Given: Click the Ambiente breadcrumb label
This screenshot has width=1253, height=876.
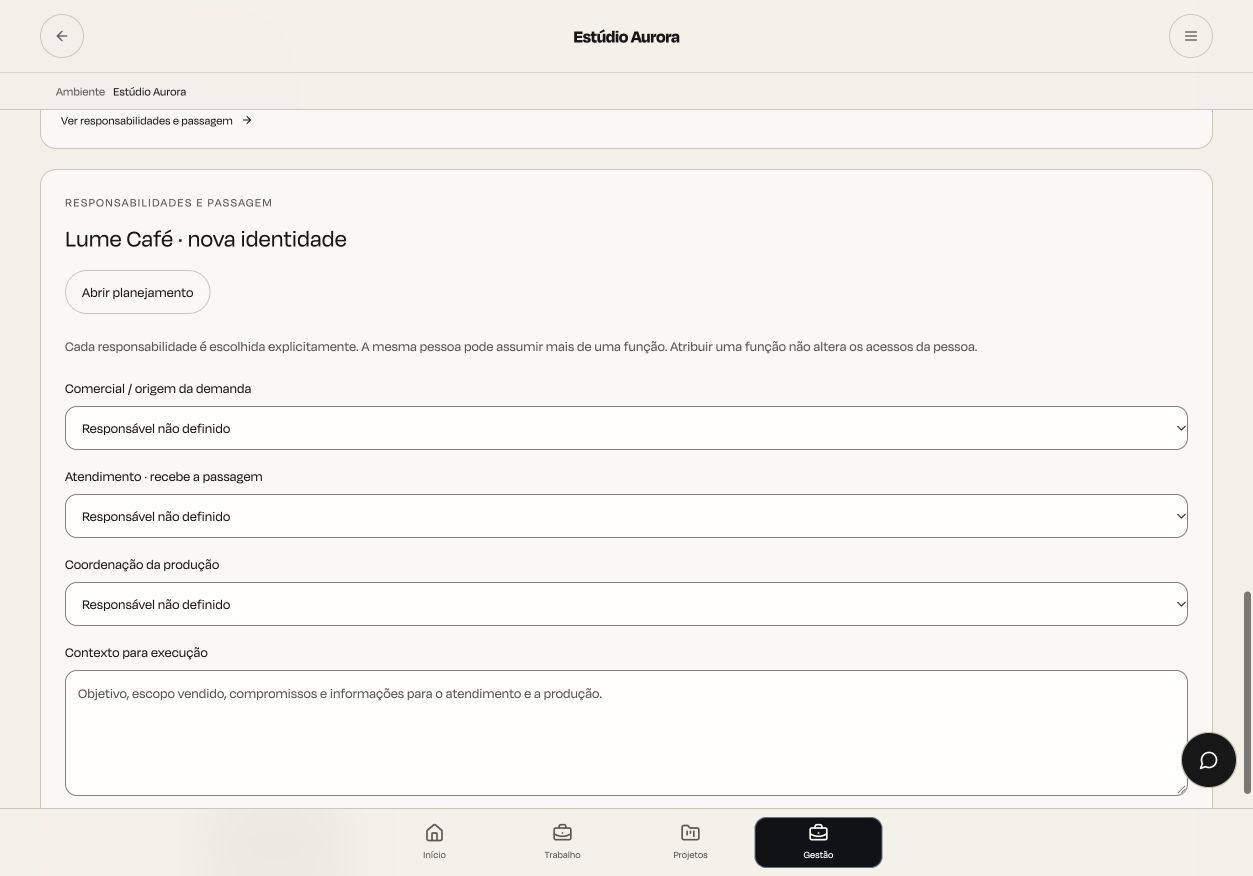Looking at the screenshot, I should 80,92.
